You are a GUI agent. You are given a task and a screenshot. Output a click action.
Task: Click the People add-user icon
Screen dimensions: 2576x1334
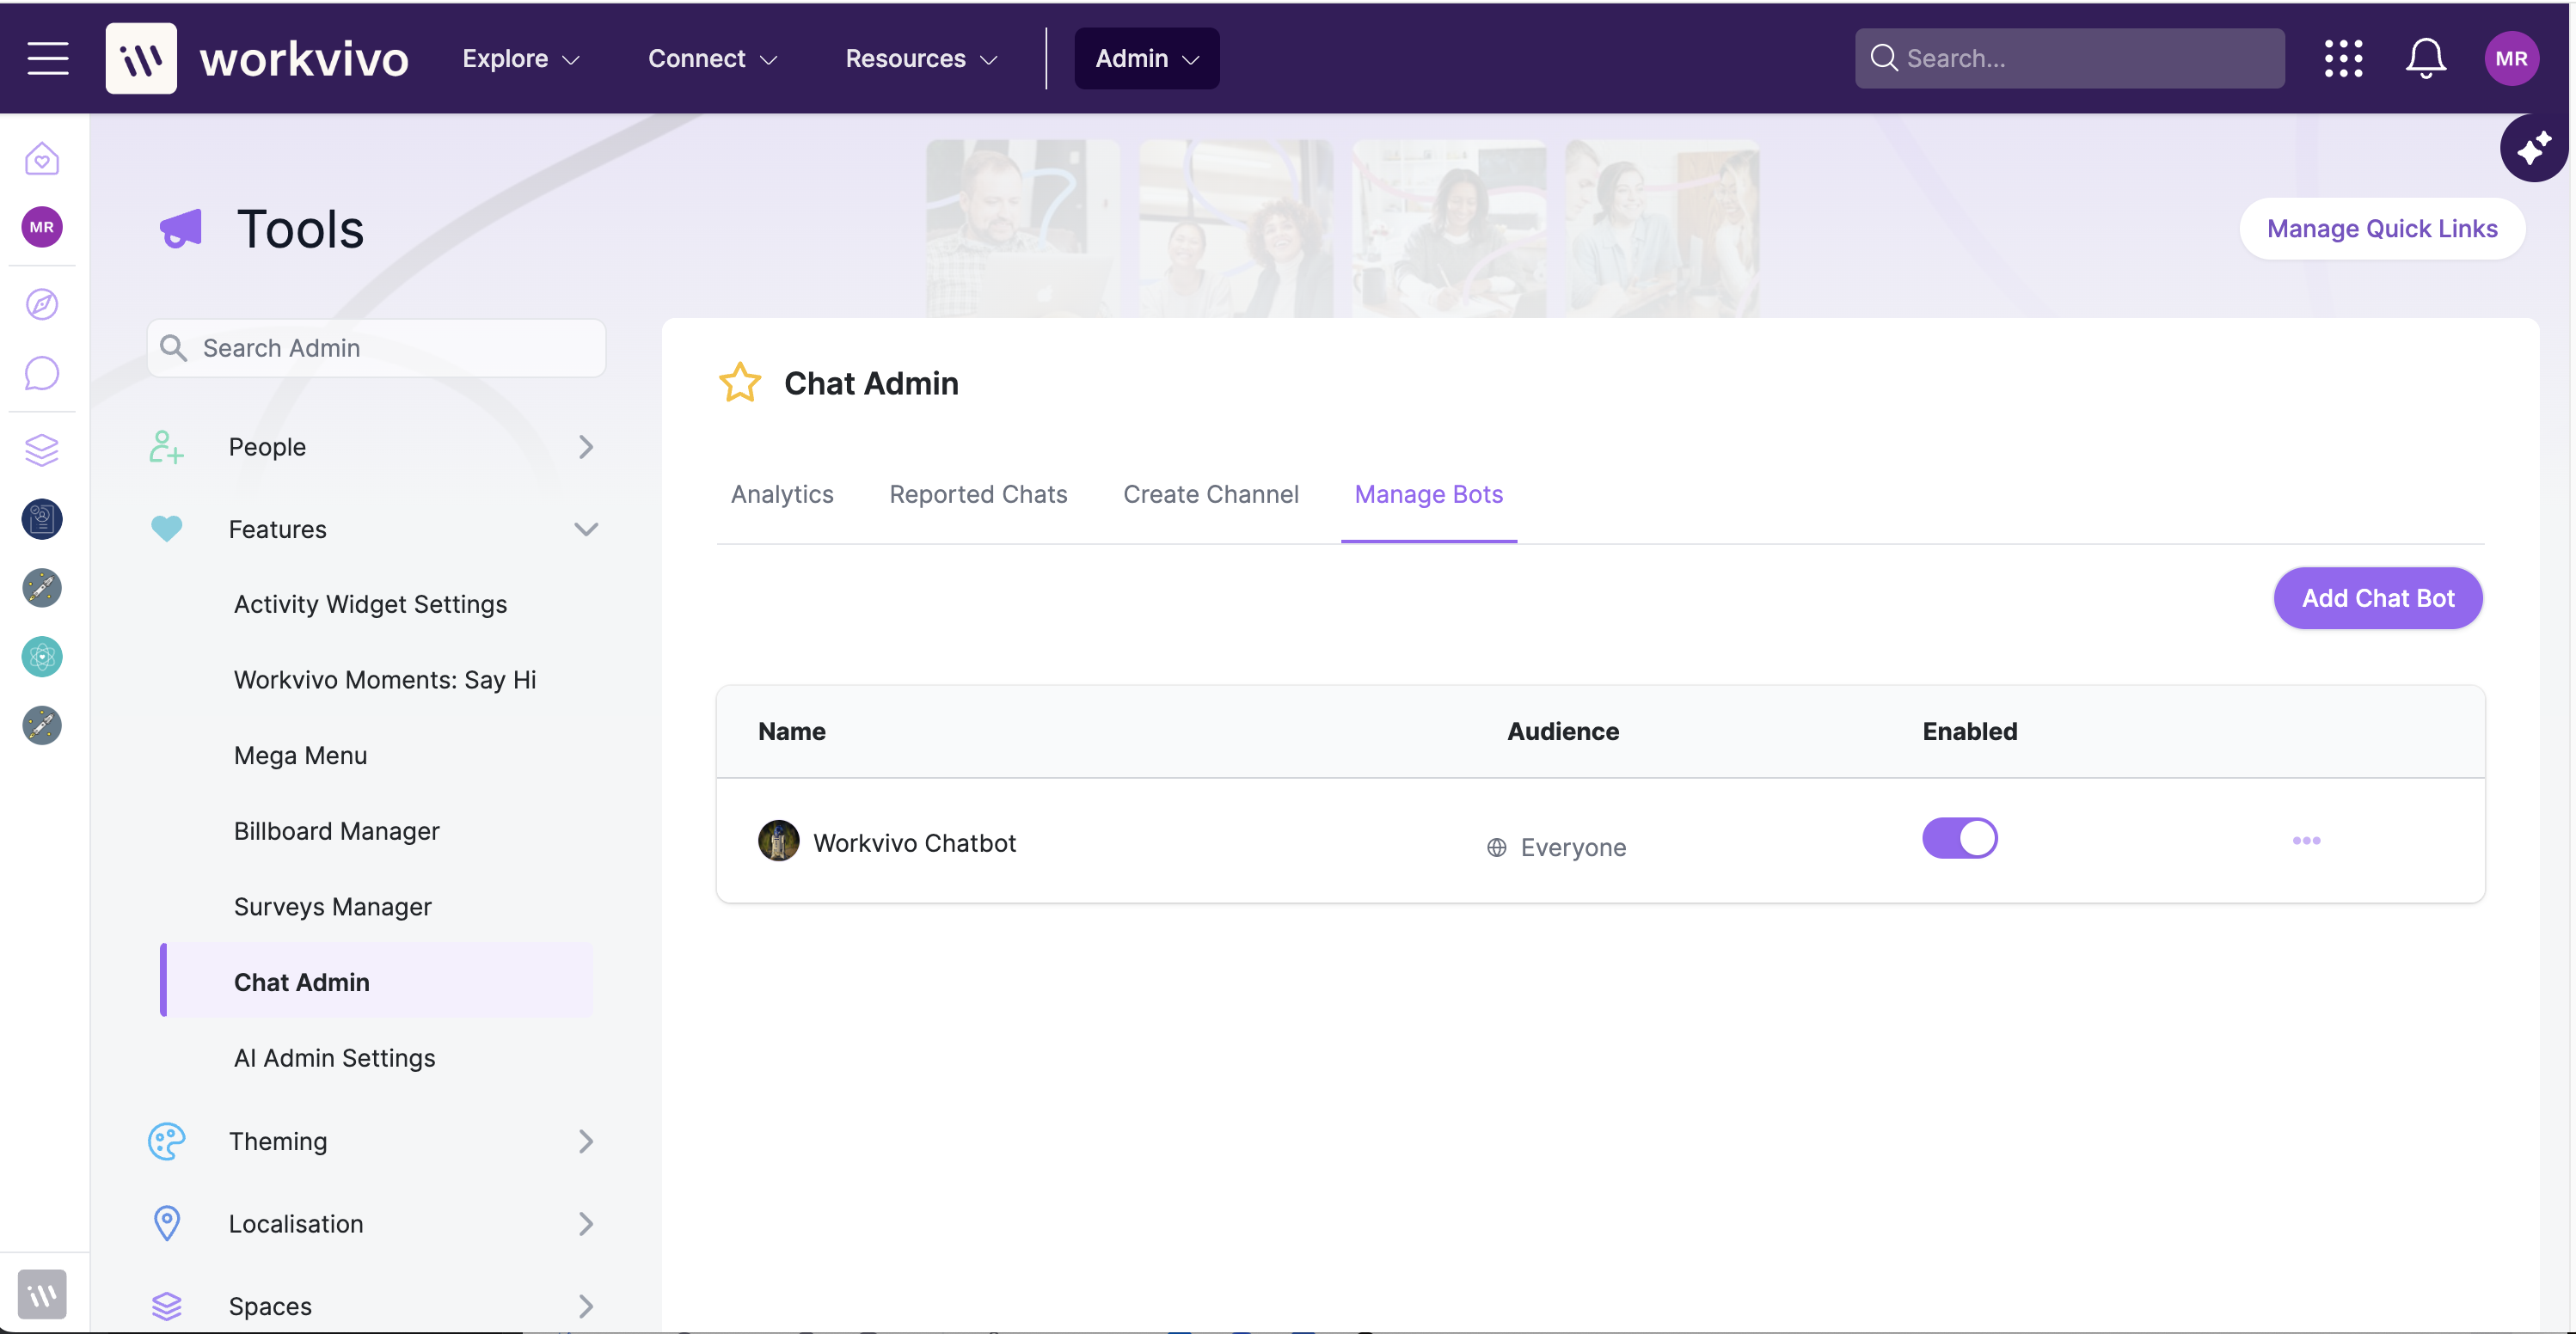[x=166, y=447]
